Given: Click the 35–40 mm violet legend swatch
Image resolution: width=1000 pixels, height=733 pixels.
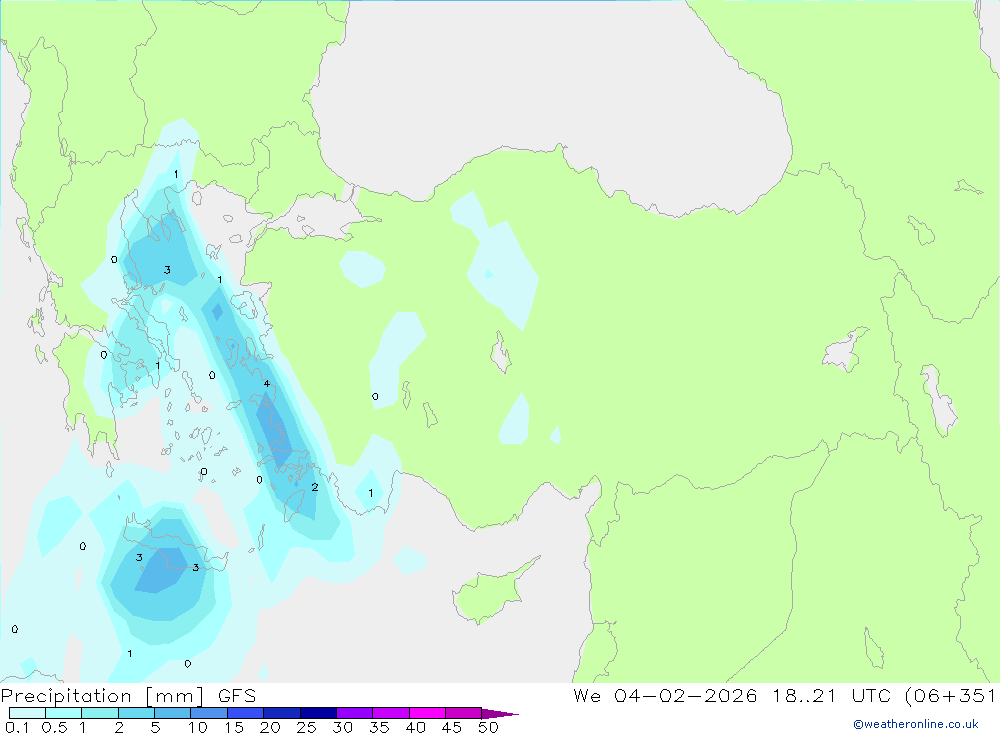Looking at the screenshot, I should (391, 713).
